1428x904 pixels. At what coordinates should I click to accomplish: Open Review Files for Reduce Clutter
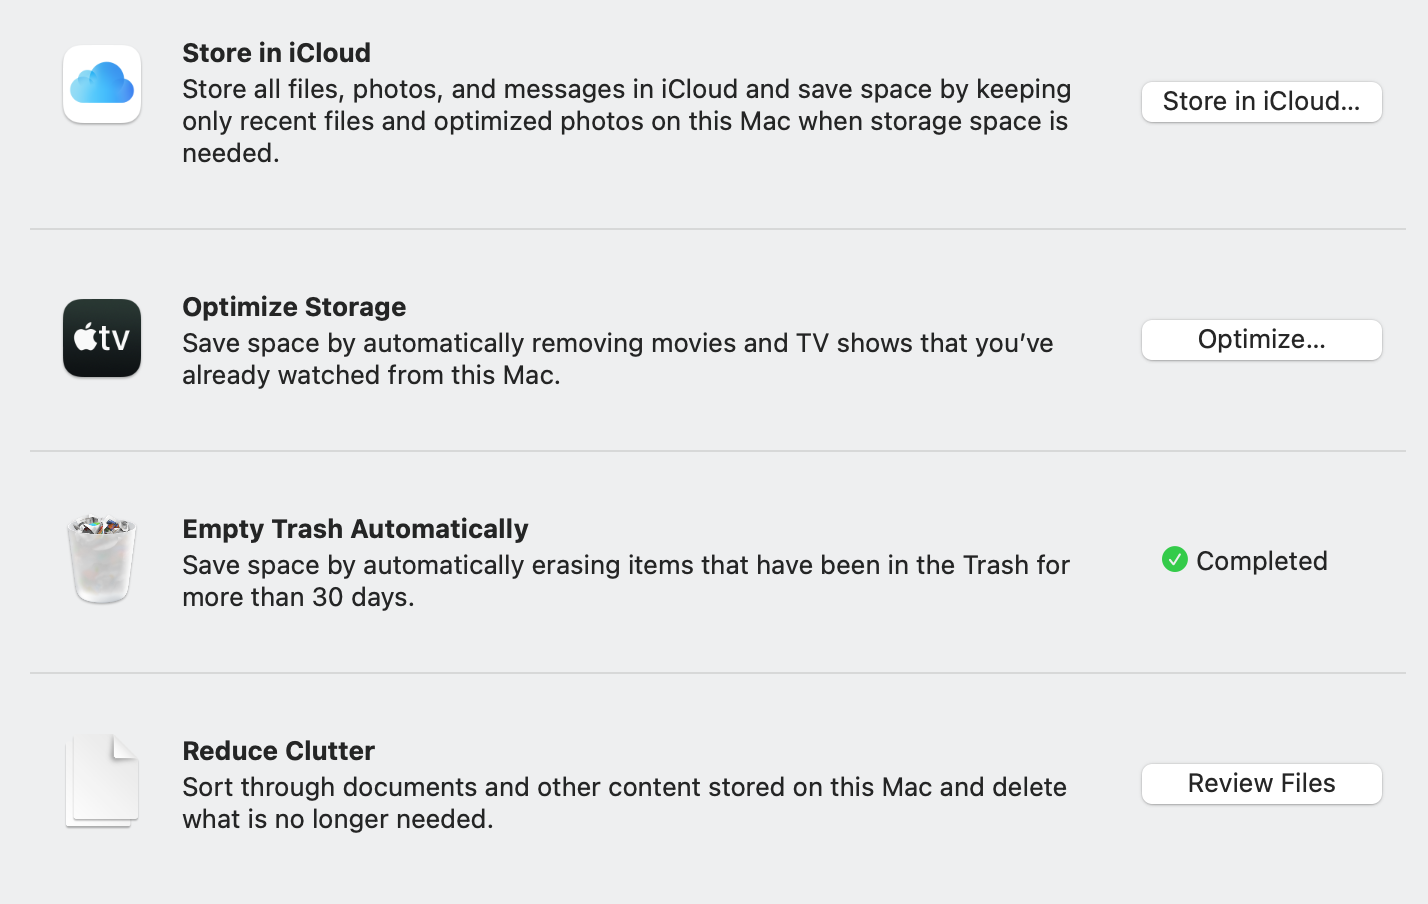coord(1261,784)
